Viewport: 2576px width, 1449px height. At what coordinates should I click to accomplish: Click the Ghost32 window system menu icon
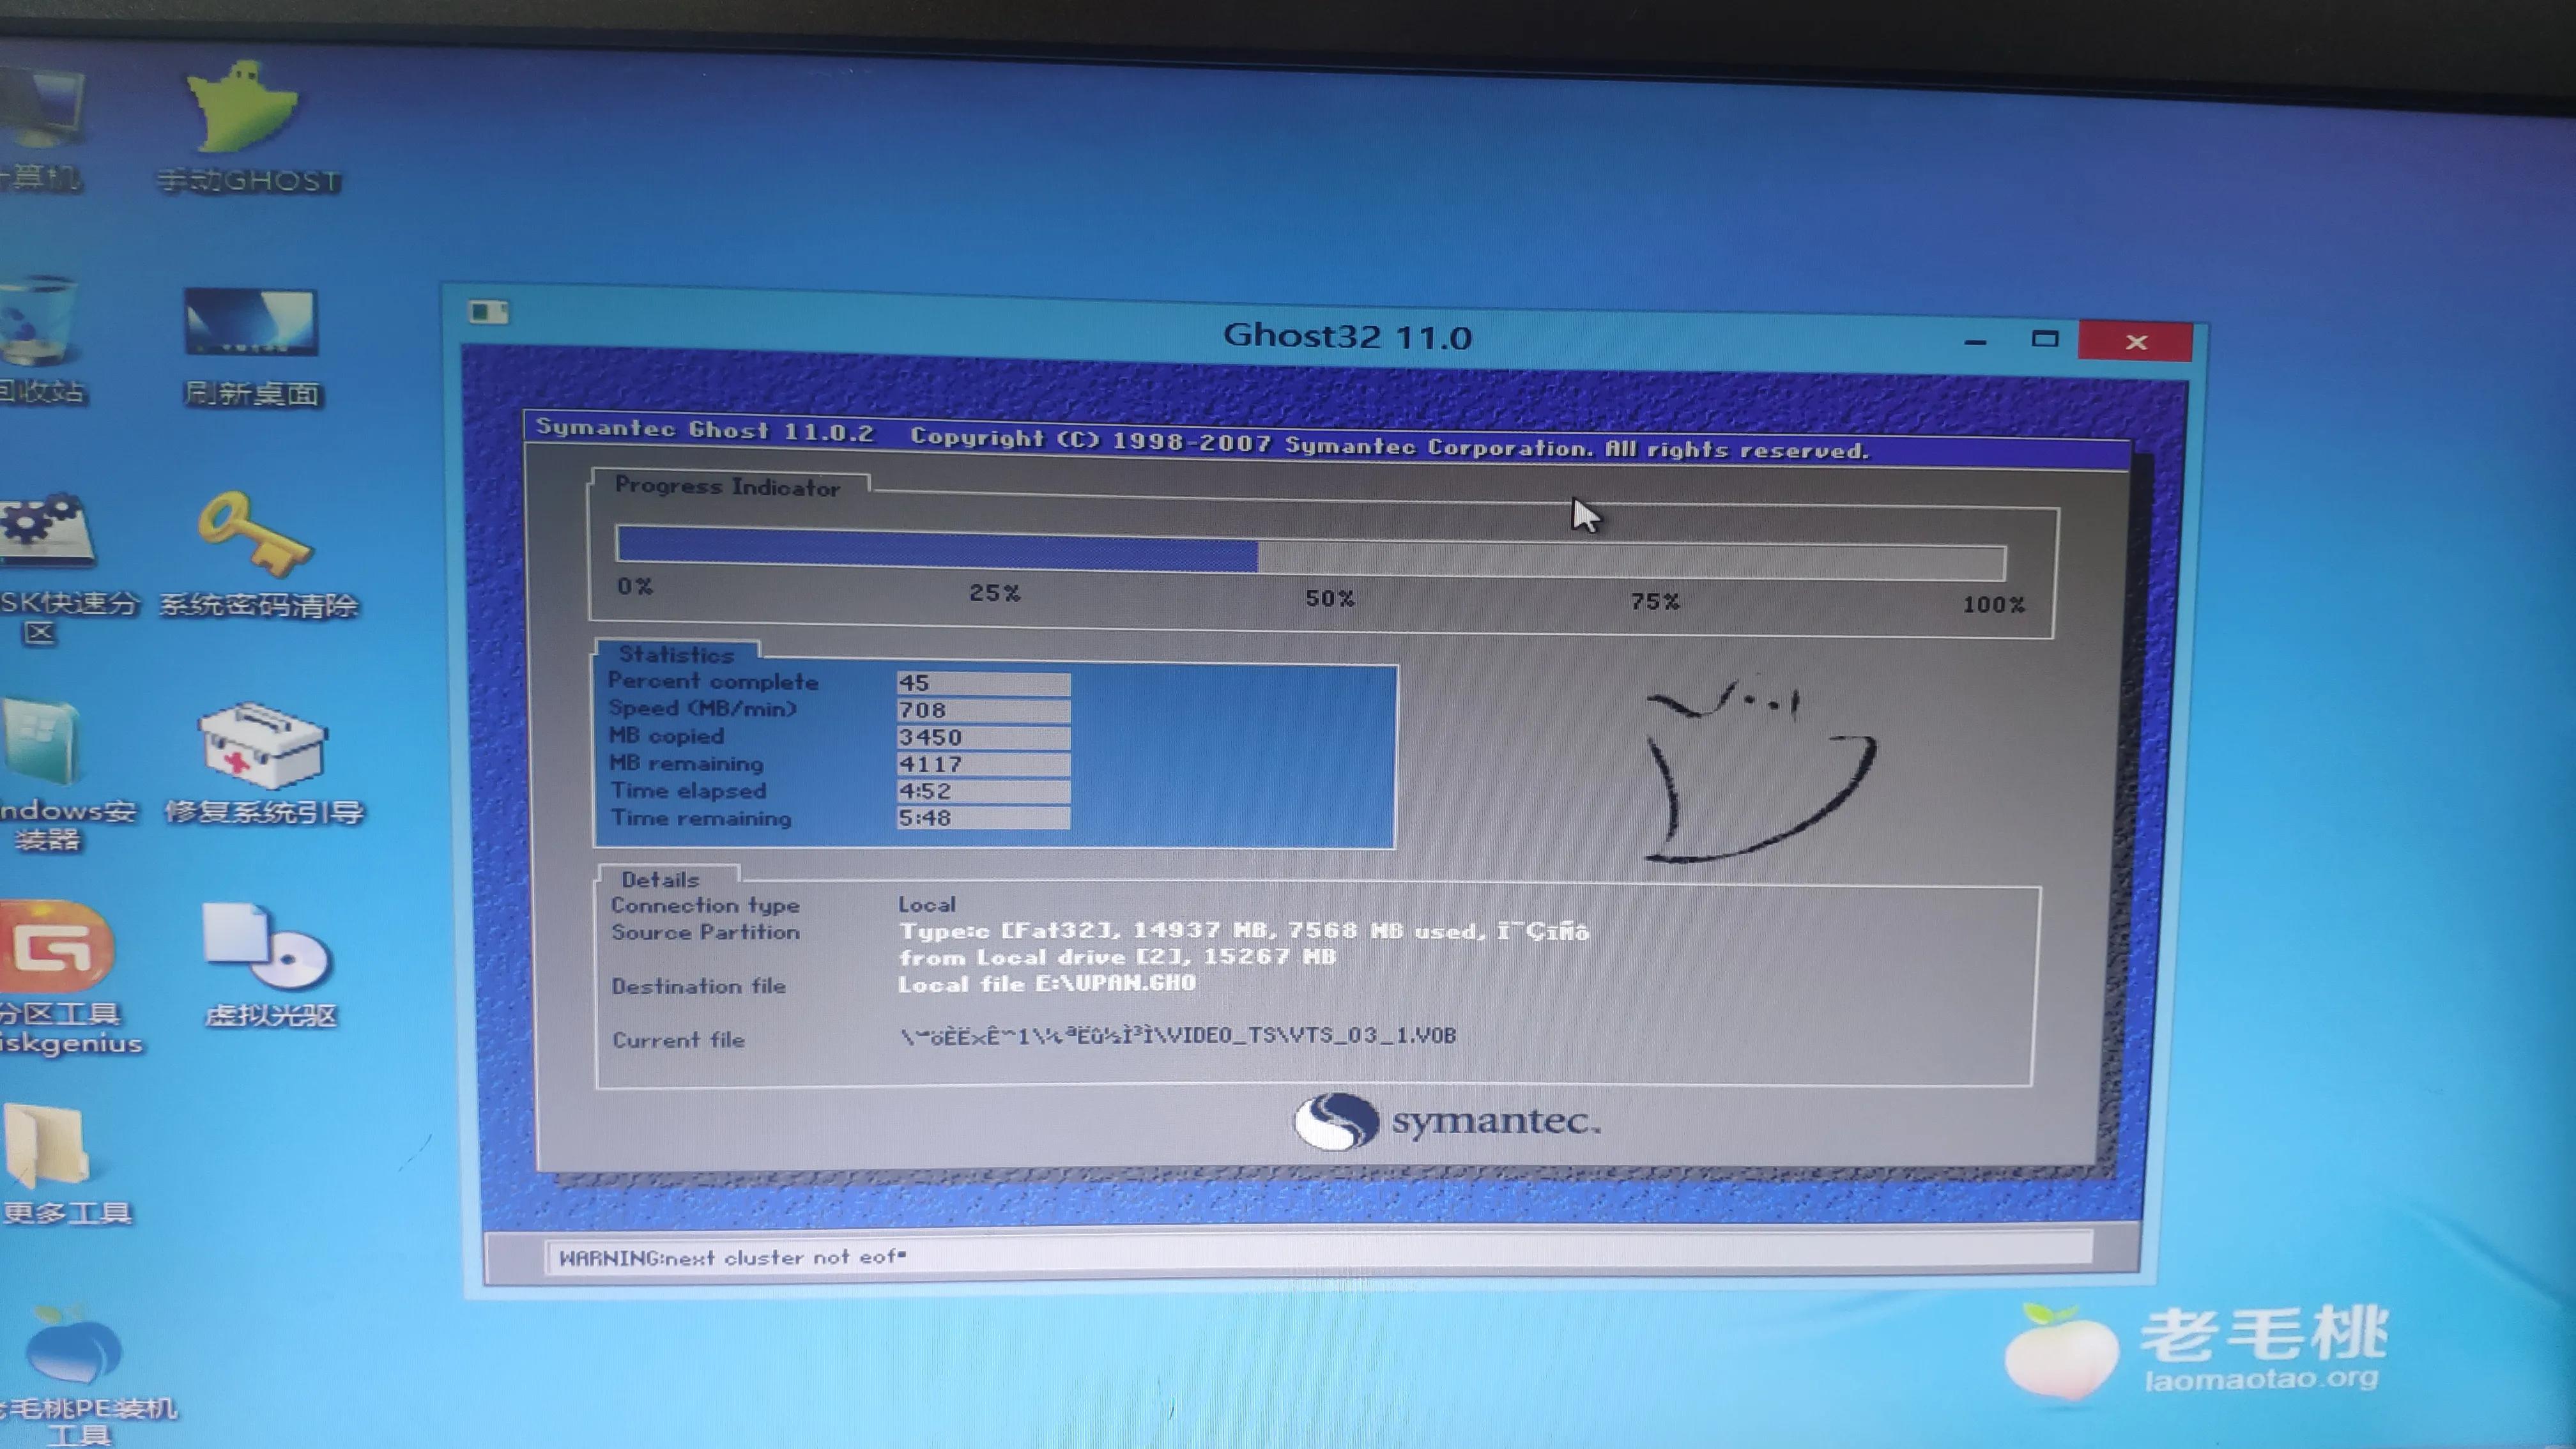tap(488, 312)
